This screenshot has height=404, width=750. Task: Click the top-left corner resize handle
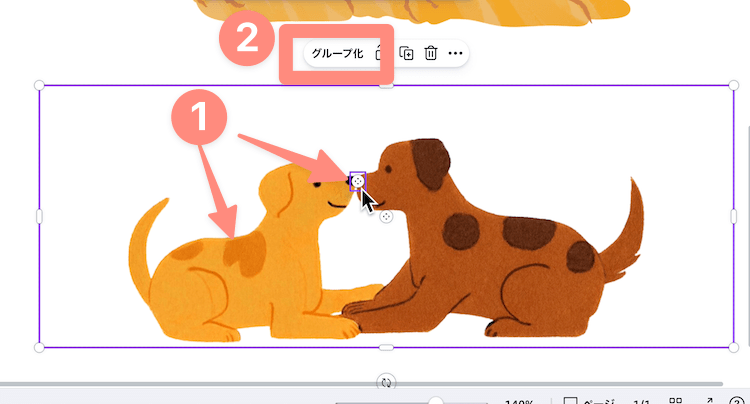(x=39, y=86)
